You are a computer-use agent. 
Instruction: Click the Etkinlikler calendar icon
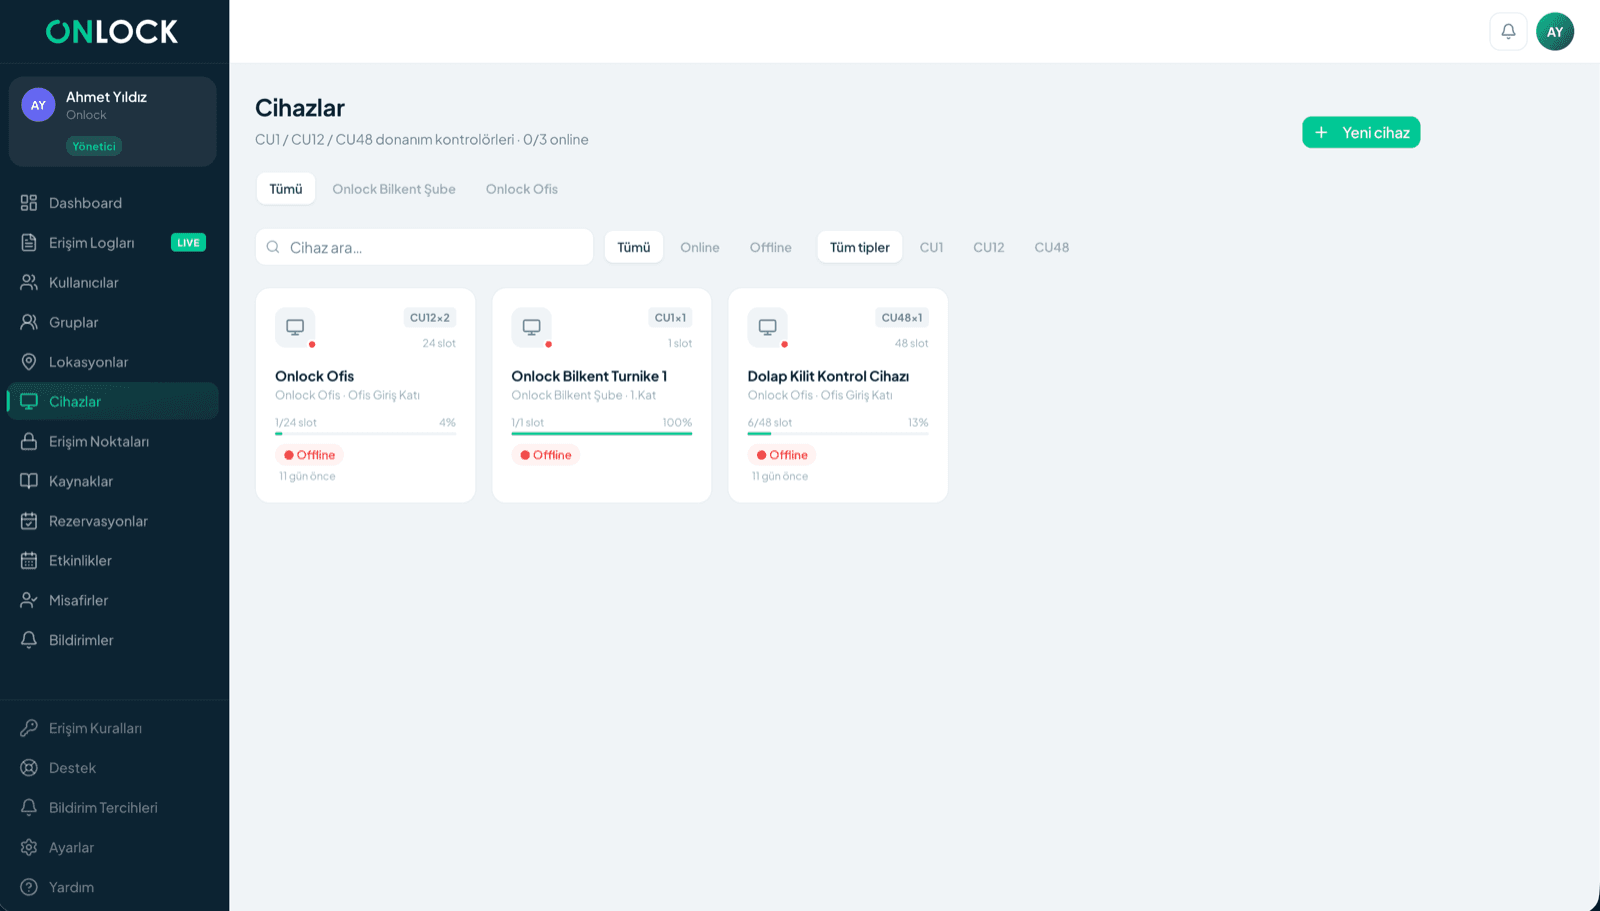29,561
